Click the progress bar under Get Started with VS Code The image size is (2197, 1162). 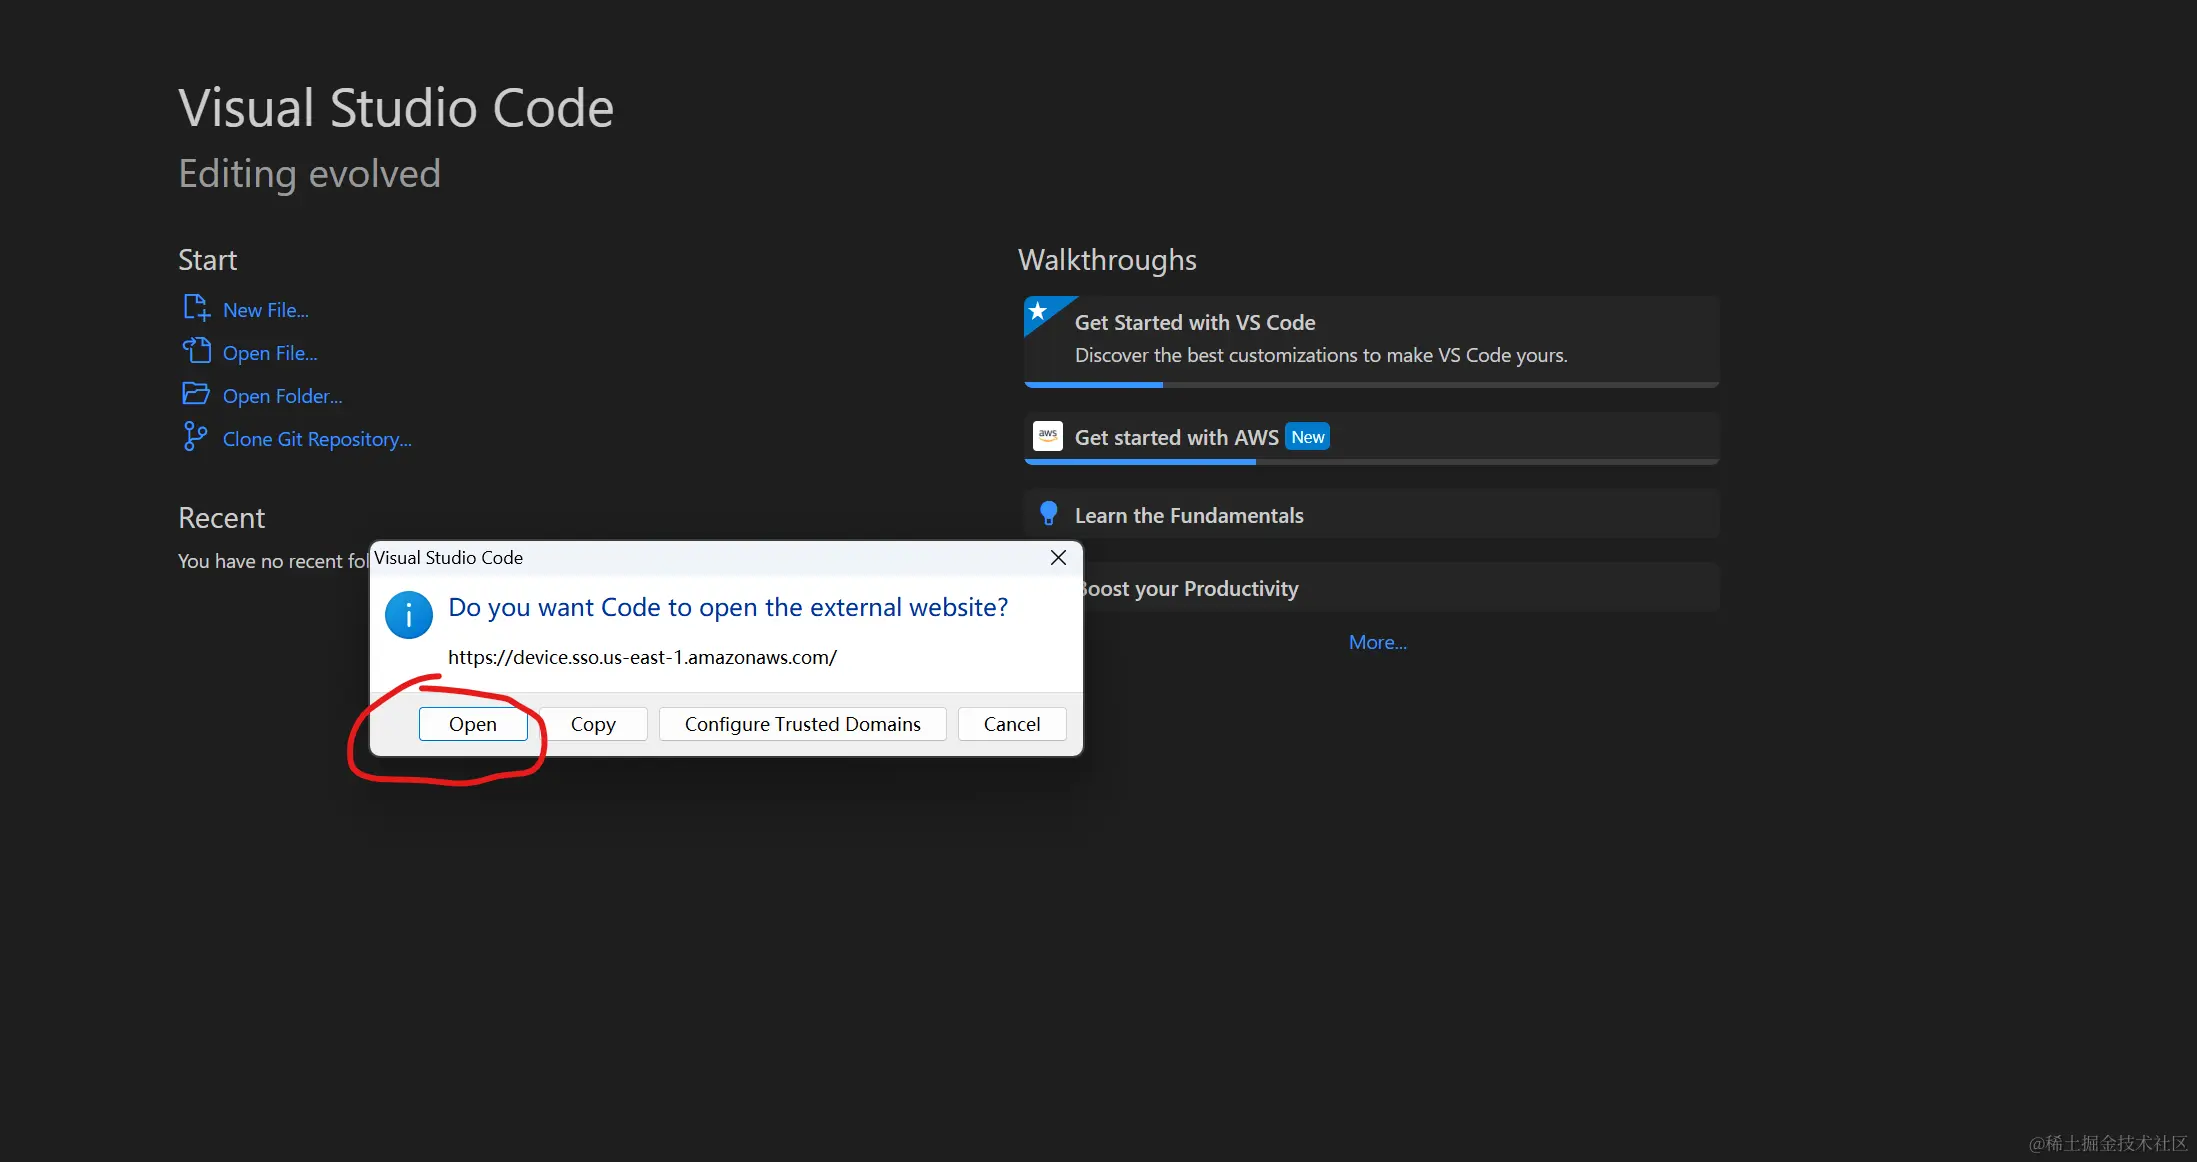pyautogui.click(x=1371, y=384)
